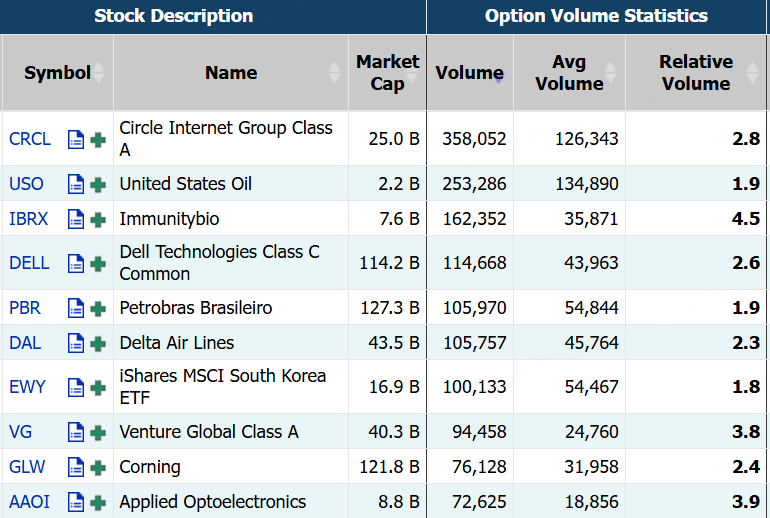Open the CRCL symbol link
770x518 pixels.
30,139
